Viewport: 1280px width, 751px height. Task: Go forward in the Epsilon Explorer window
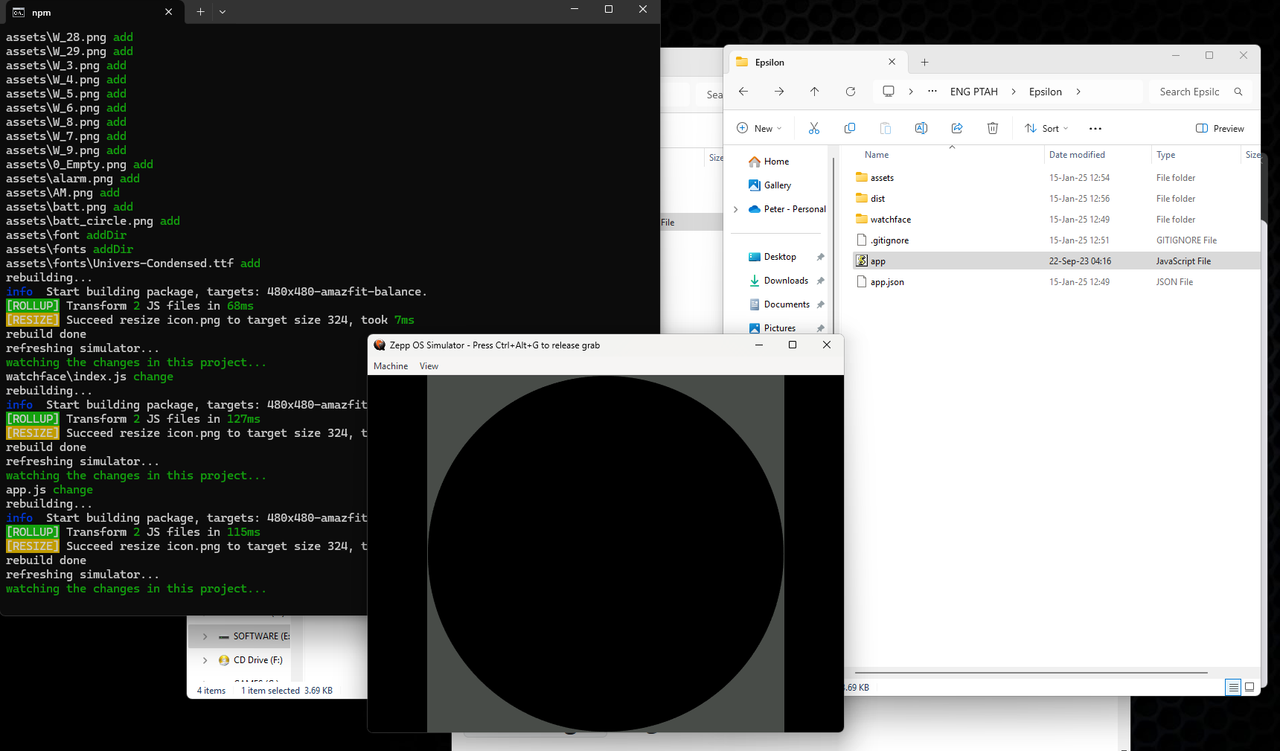tap(779, 91)
